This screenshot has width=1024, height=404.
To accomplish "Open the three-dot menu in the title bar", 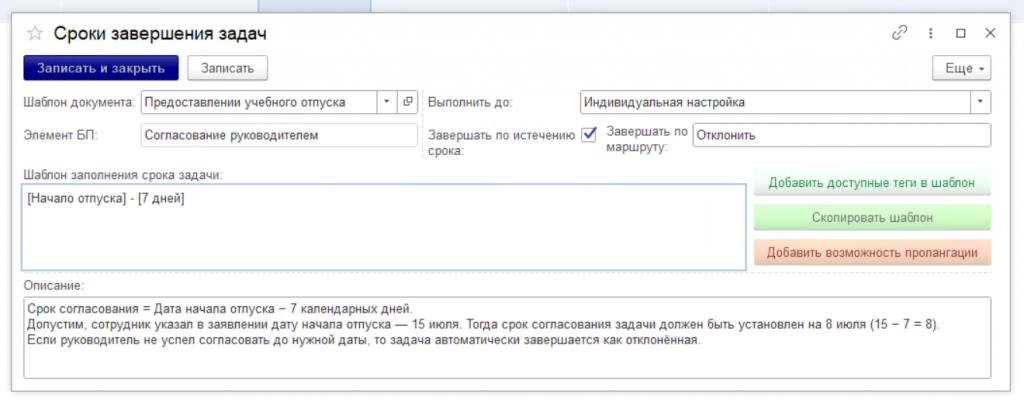I will [x=931, y=33].
